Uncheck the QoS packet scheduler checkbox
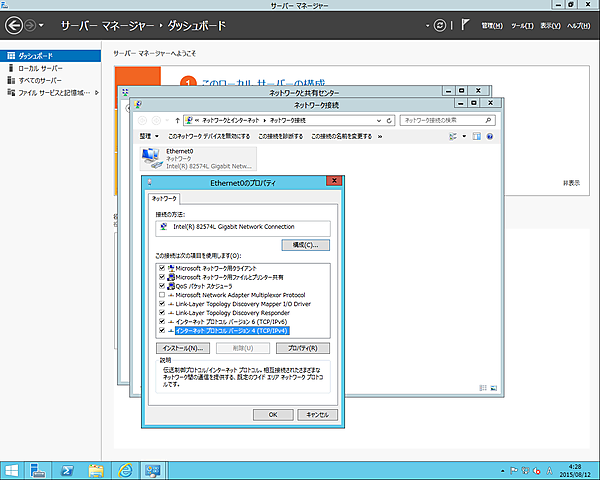The width and height of the screenshot is (600, 480). point(162,285)
